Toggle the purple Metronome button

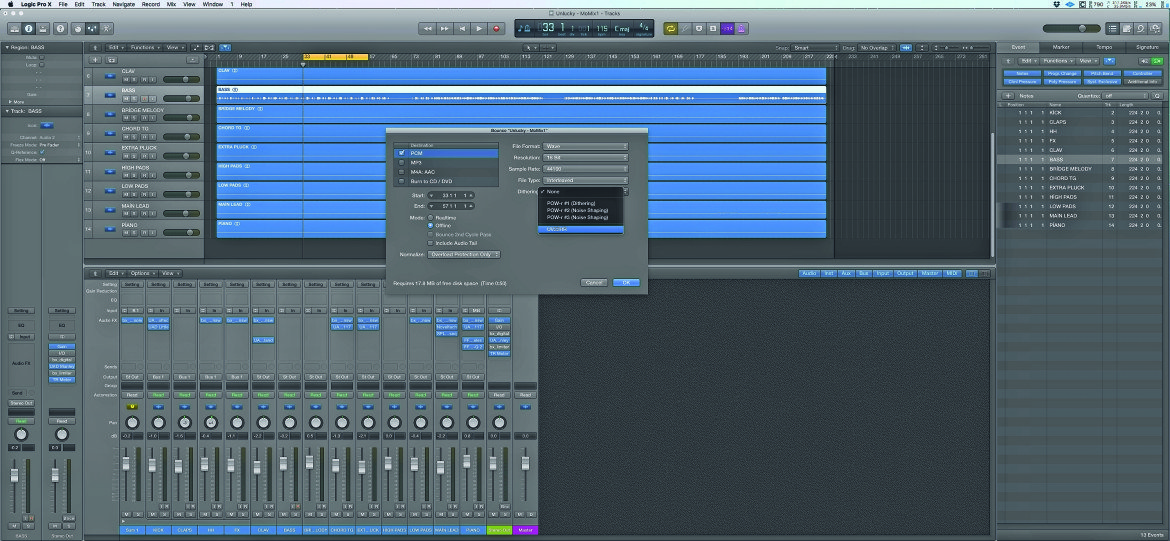(742, 28)
